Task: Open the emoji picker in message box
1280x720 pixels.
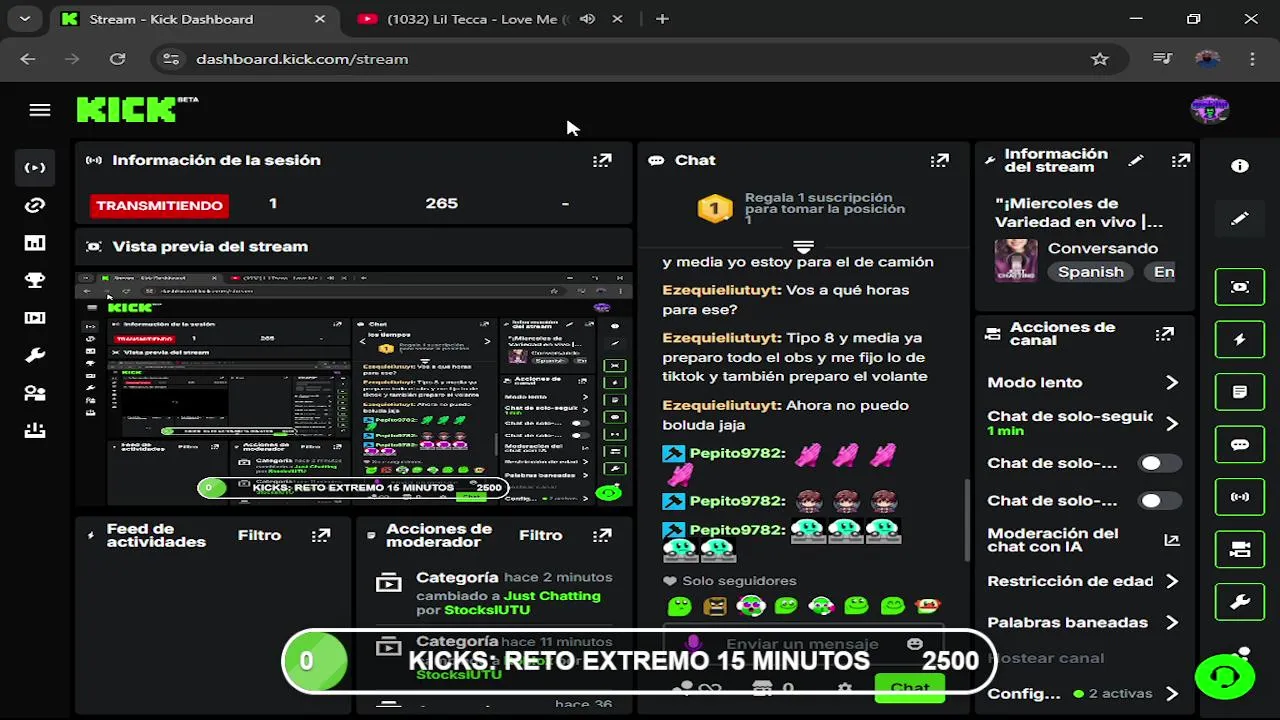Action: click(x=914, y=644)
